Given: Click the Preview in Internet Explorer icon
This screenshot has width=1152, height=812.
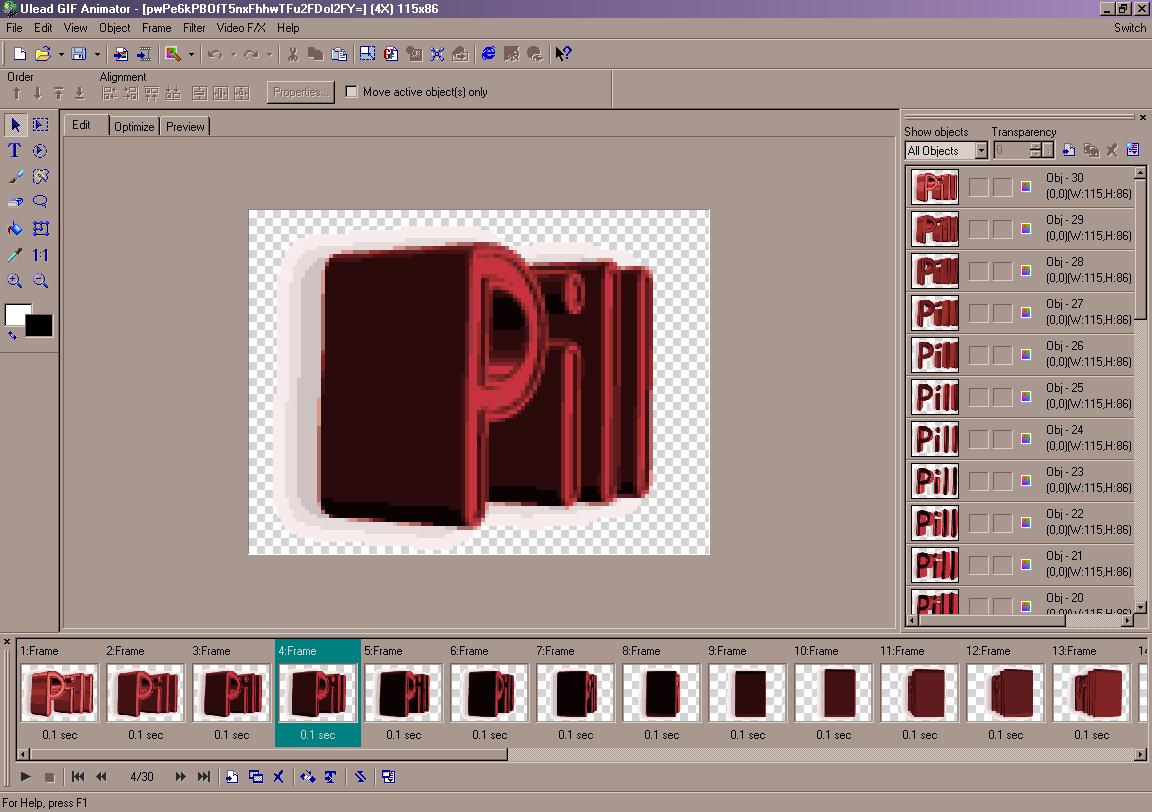Looking at the screenshot, I should click(x=488, y=54).
